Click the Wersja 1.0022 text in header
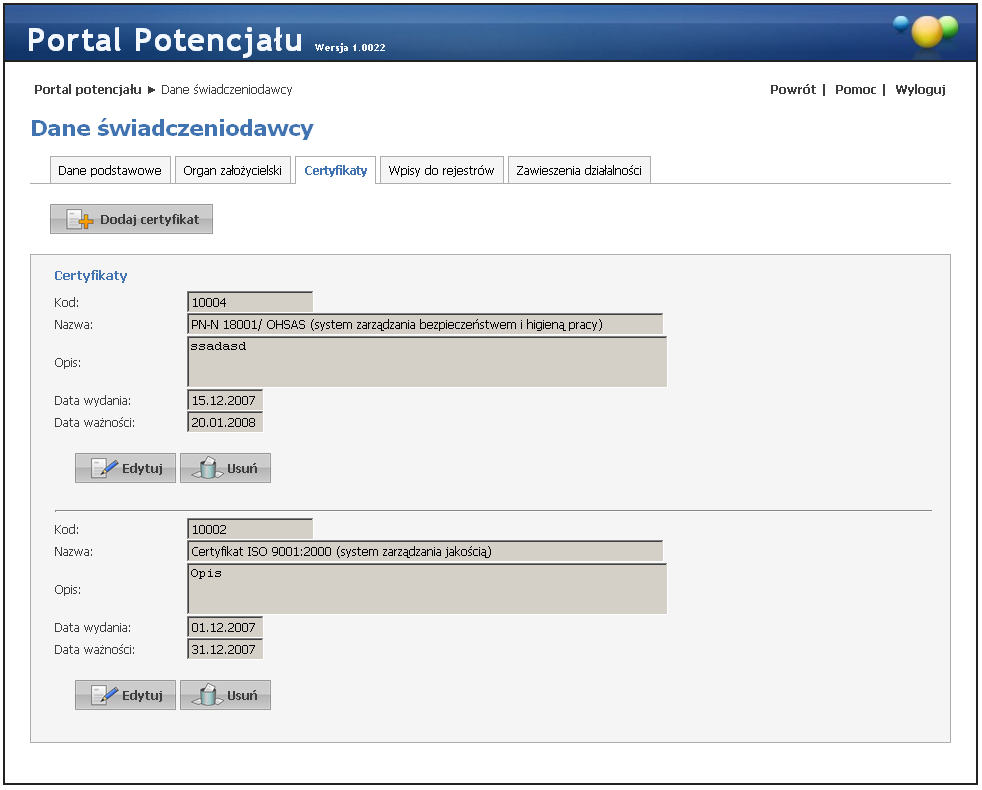Image resolution: width=982 pixels, height=790 pixels. pos(350,48)
